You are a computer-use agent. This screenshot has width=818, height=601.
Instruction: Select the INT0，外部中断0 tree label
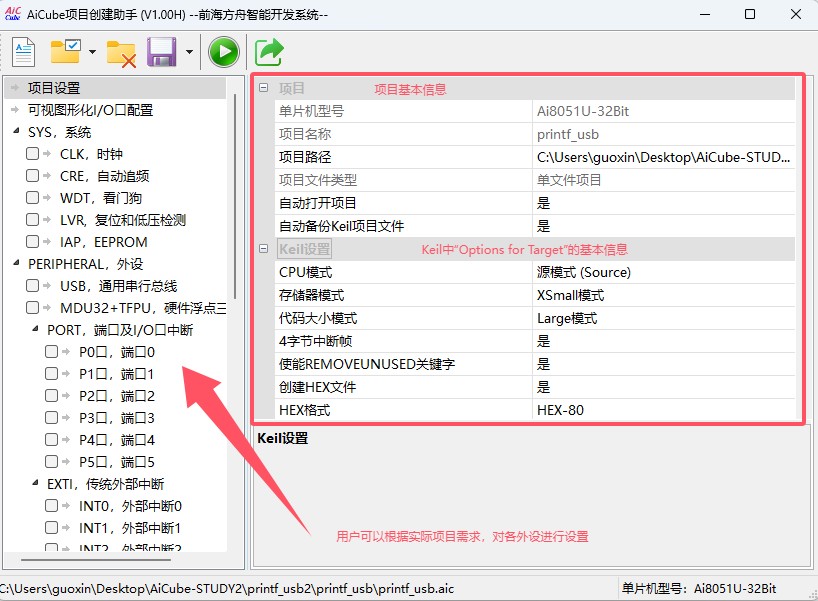[130, 506]
